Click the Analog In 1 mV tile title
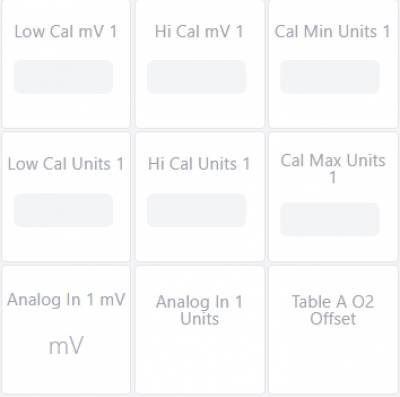The height and width of the screenshot is (397, 400). pyautogui.click(x=66, y=299)
